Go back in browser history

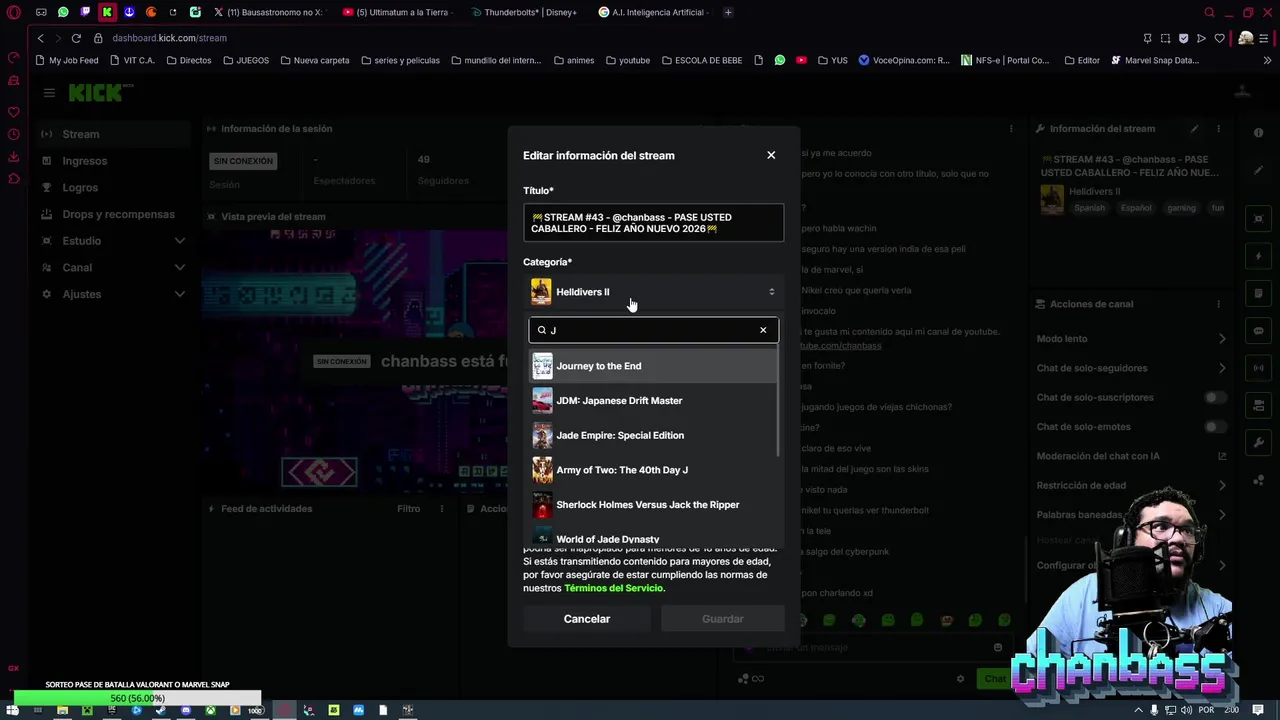[x=40, y=38]
